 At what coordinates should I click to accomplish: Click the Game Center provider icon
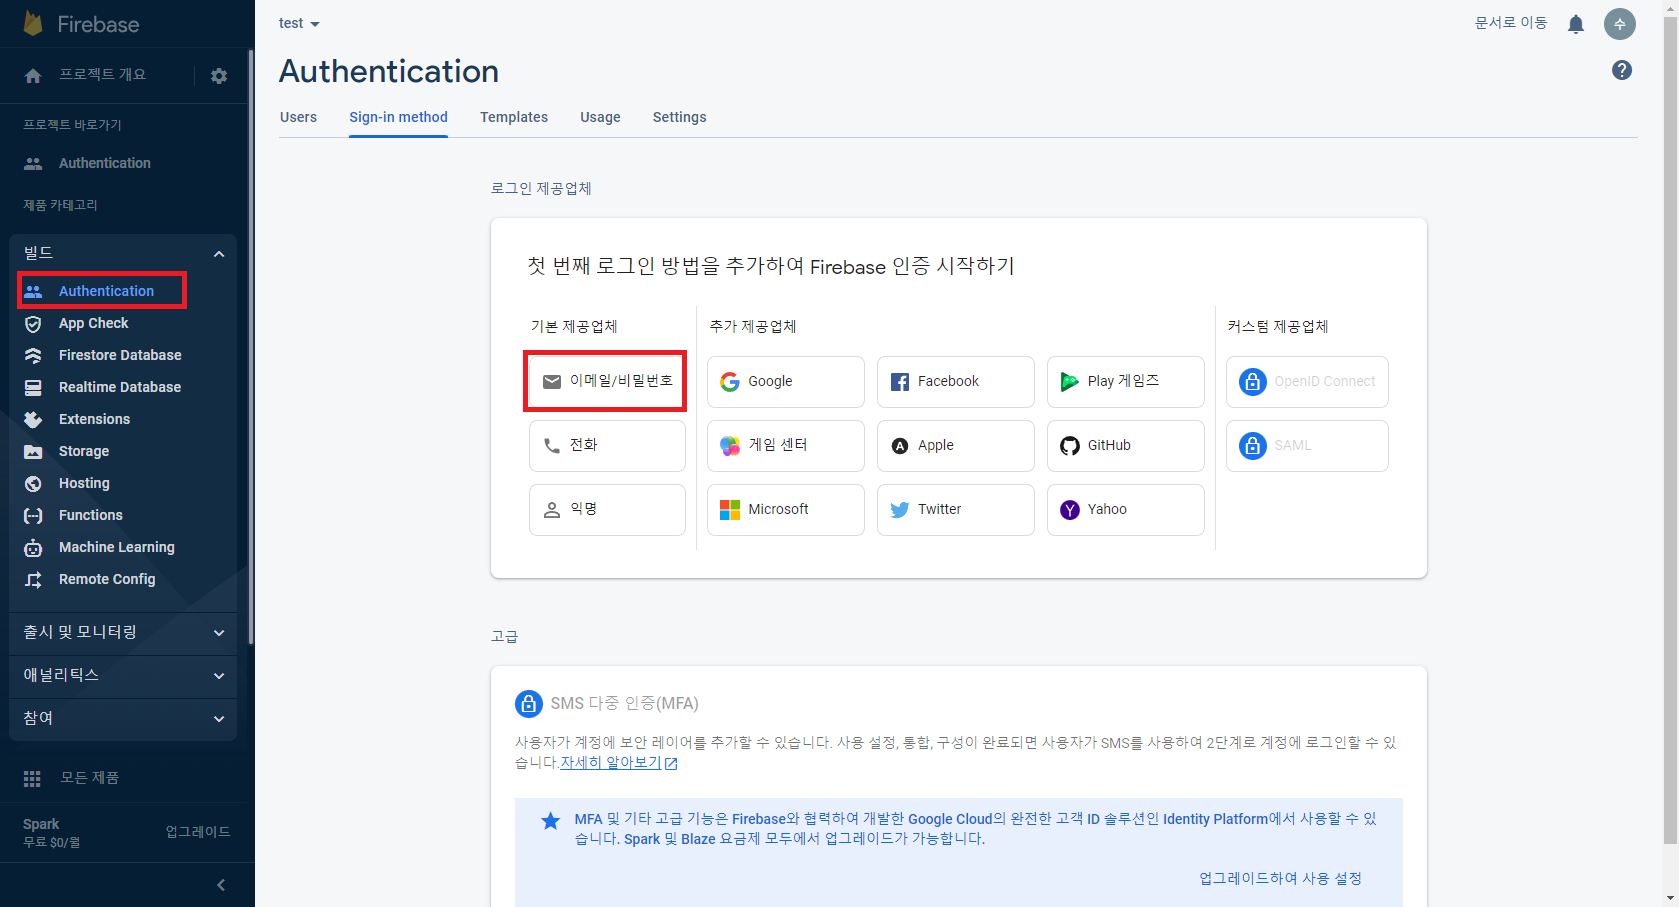(x=730, y=446)
